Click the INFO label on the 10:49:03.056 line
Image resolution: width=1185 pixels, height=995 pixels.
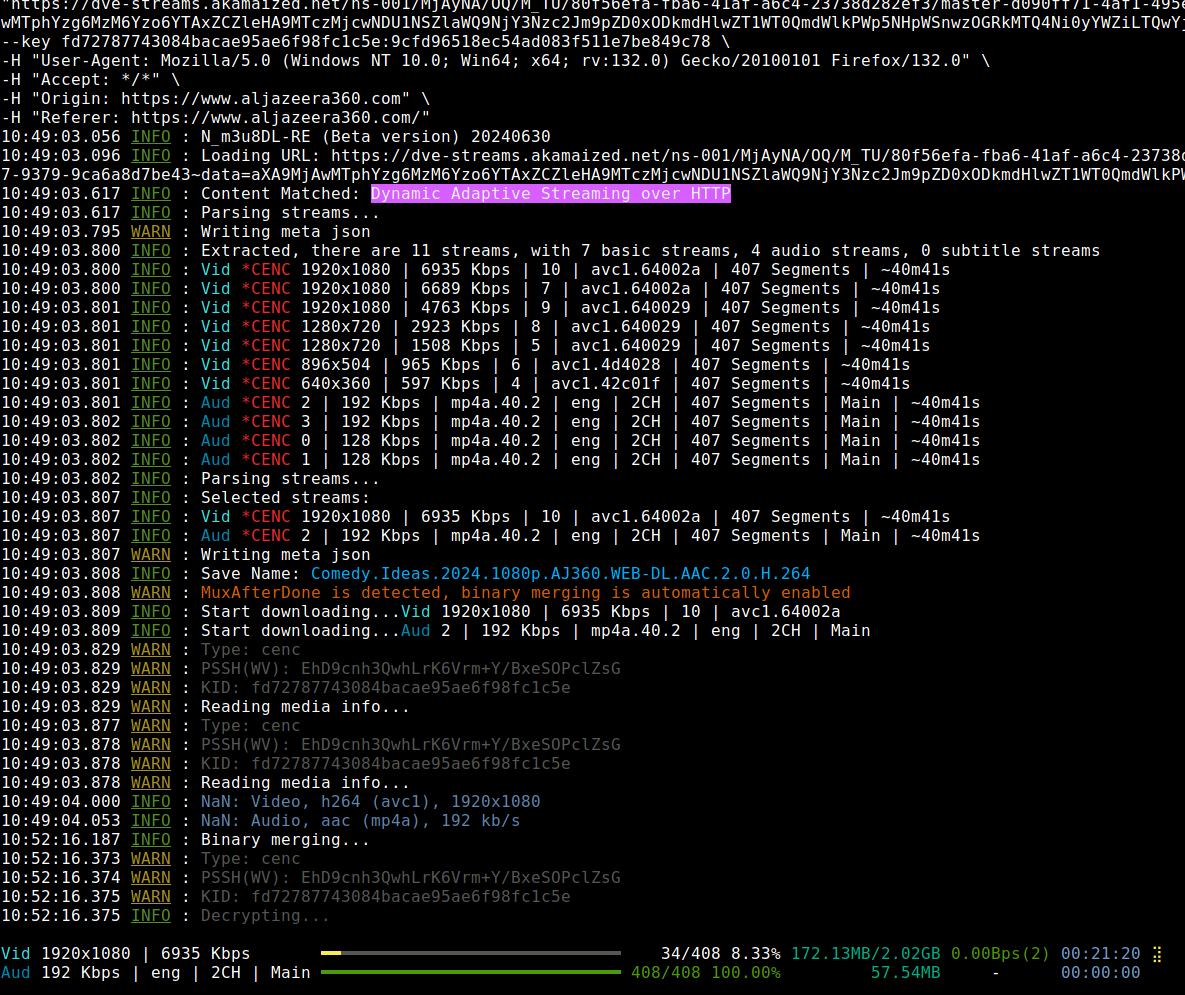151,137
